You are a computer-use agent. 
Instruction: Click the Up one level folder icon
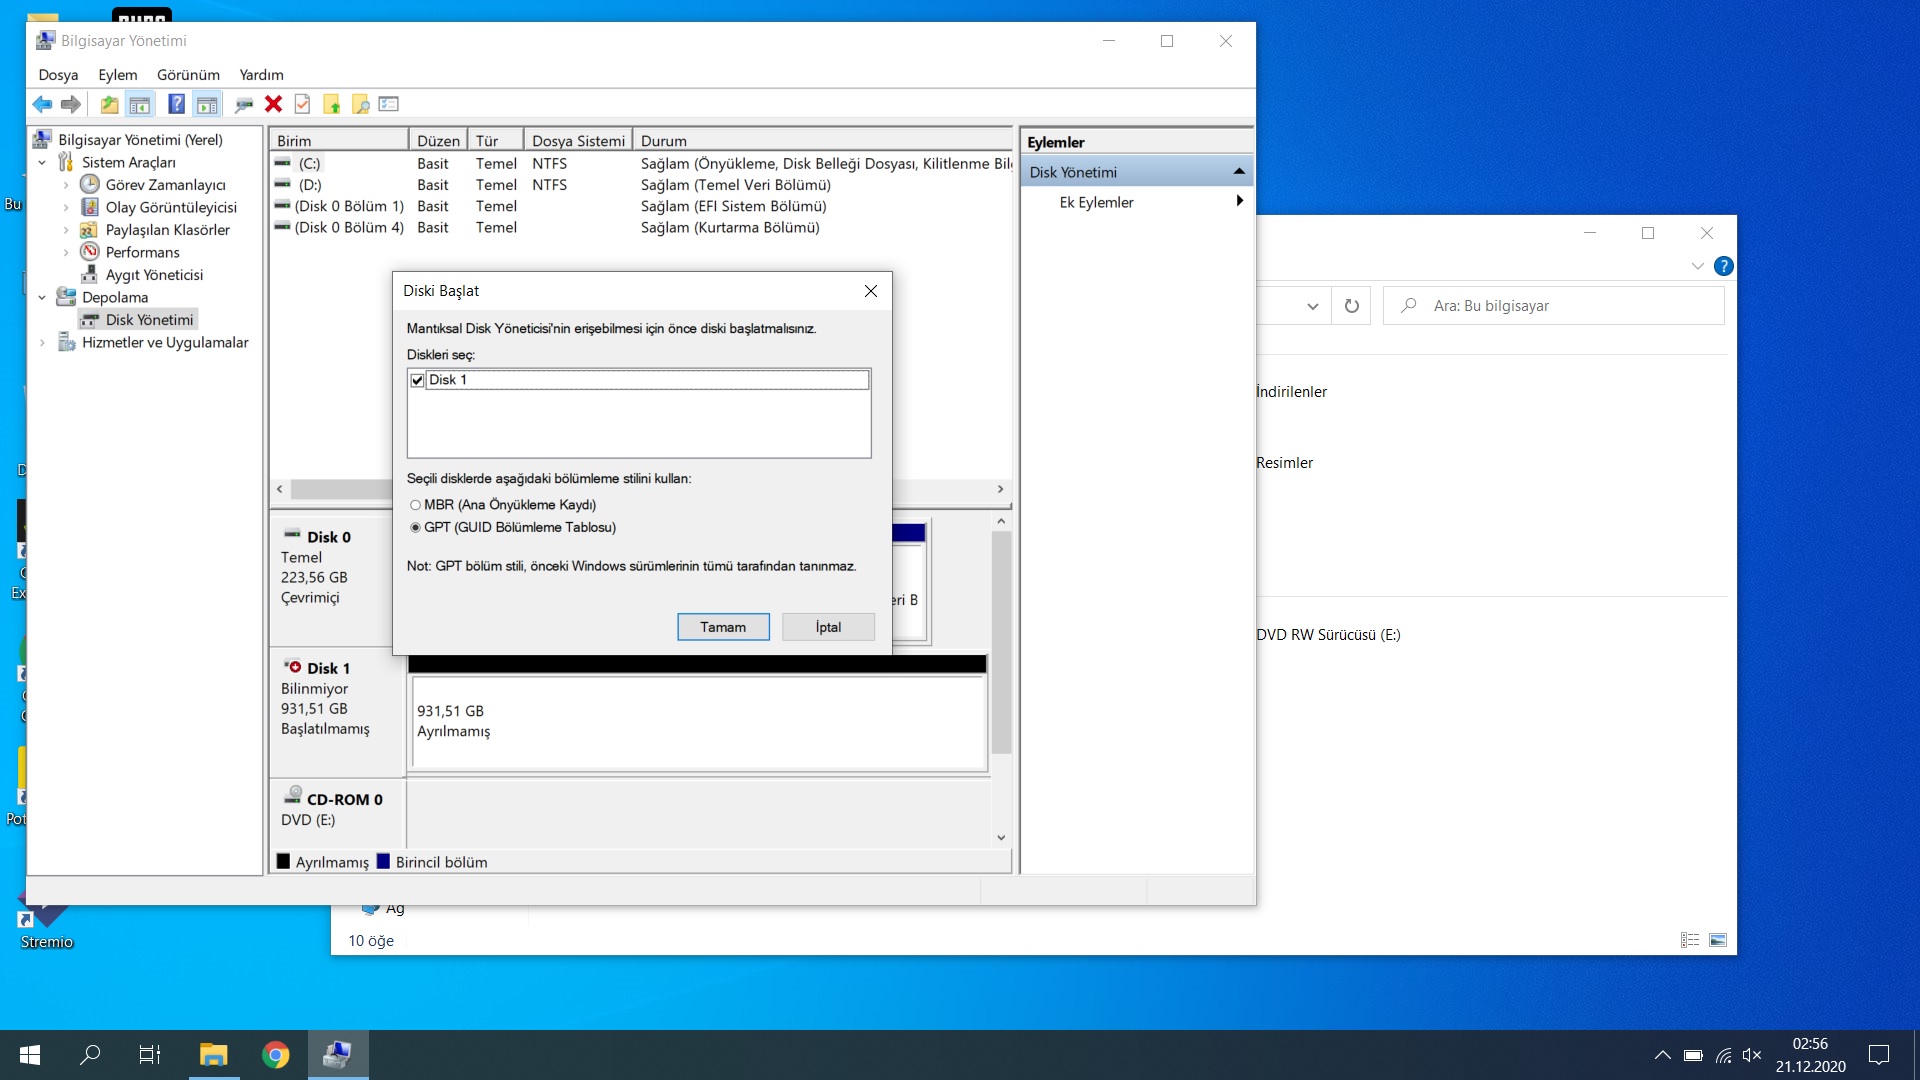(109, 104)
